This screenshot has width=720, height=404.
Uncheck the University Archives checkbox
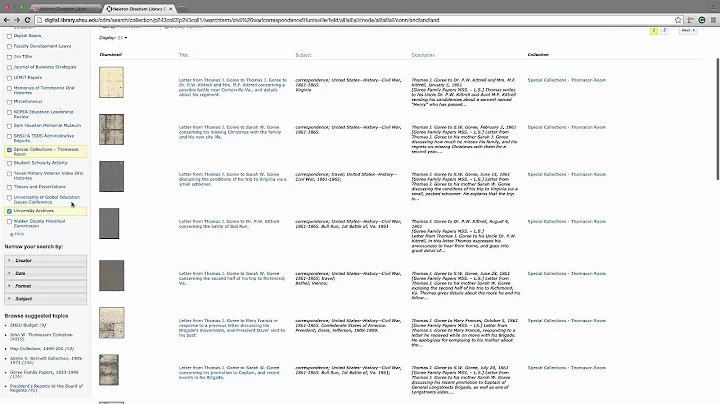coord(9,211)
